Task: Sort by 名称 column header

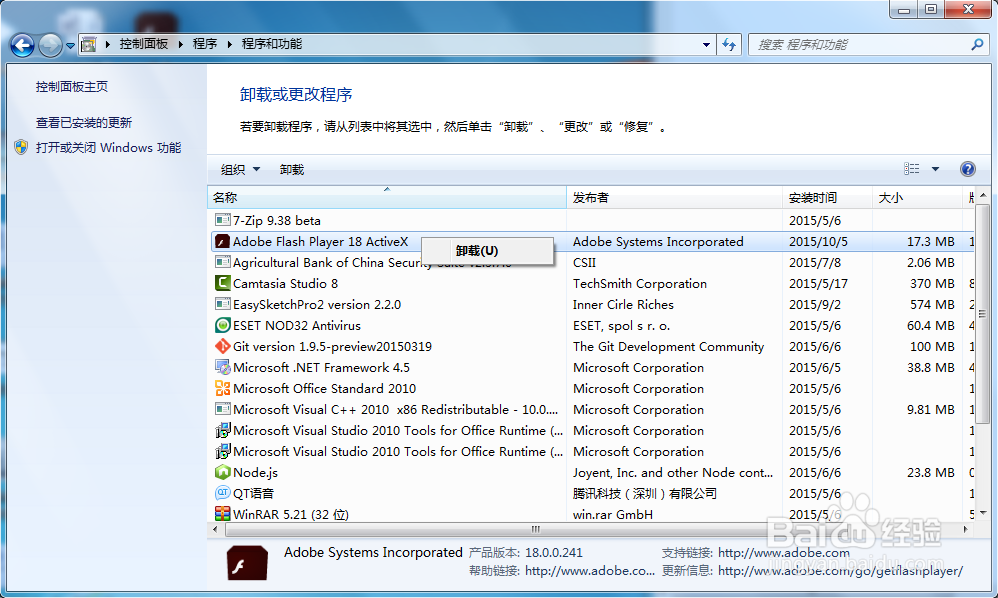Action: 387,197
